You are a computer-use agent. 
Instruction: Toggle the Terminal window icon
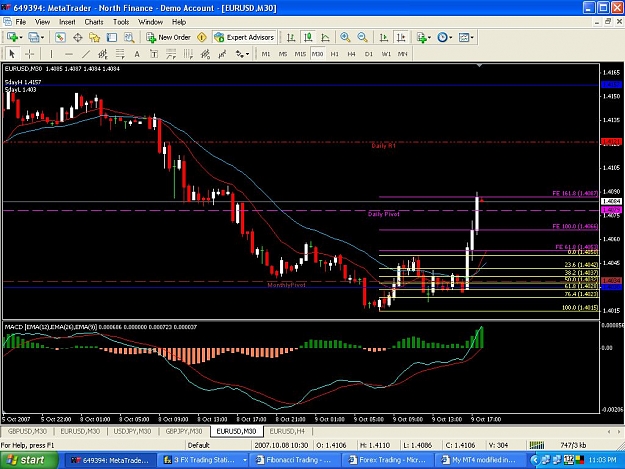click(112, 37)
